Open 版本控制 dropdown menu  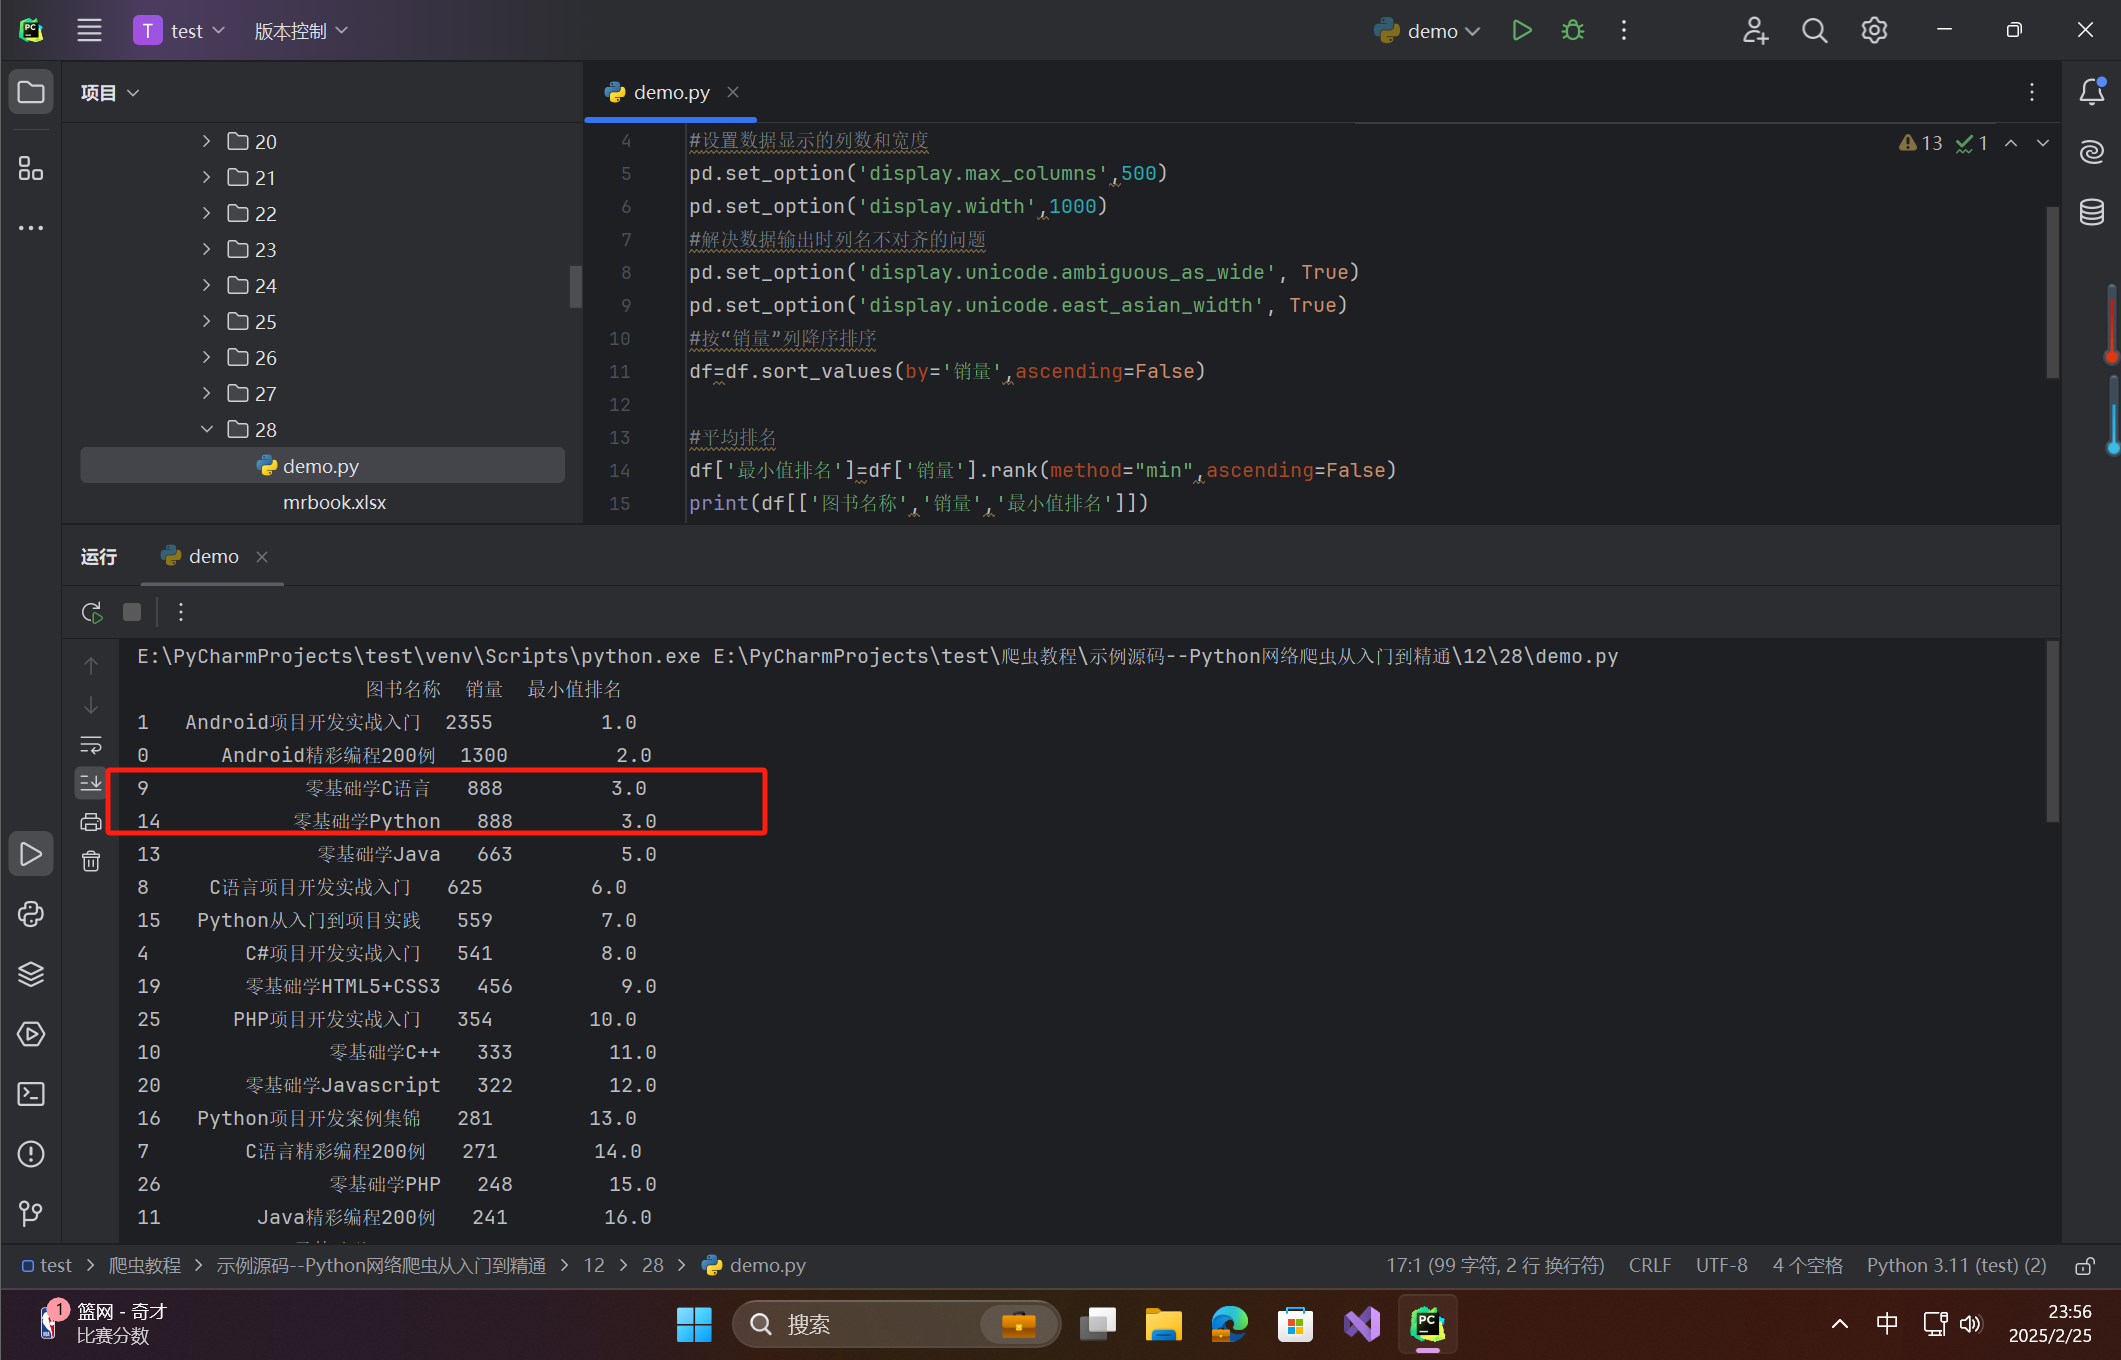(x=301, y=31)
